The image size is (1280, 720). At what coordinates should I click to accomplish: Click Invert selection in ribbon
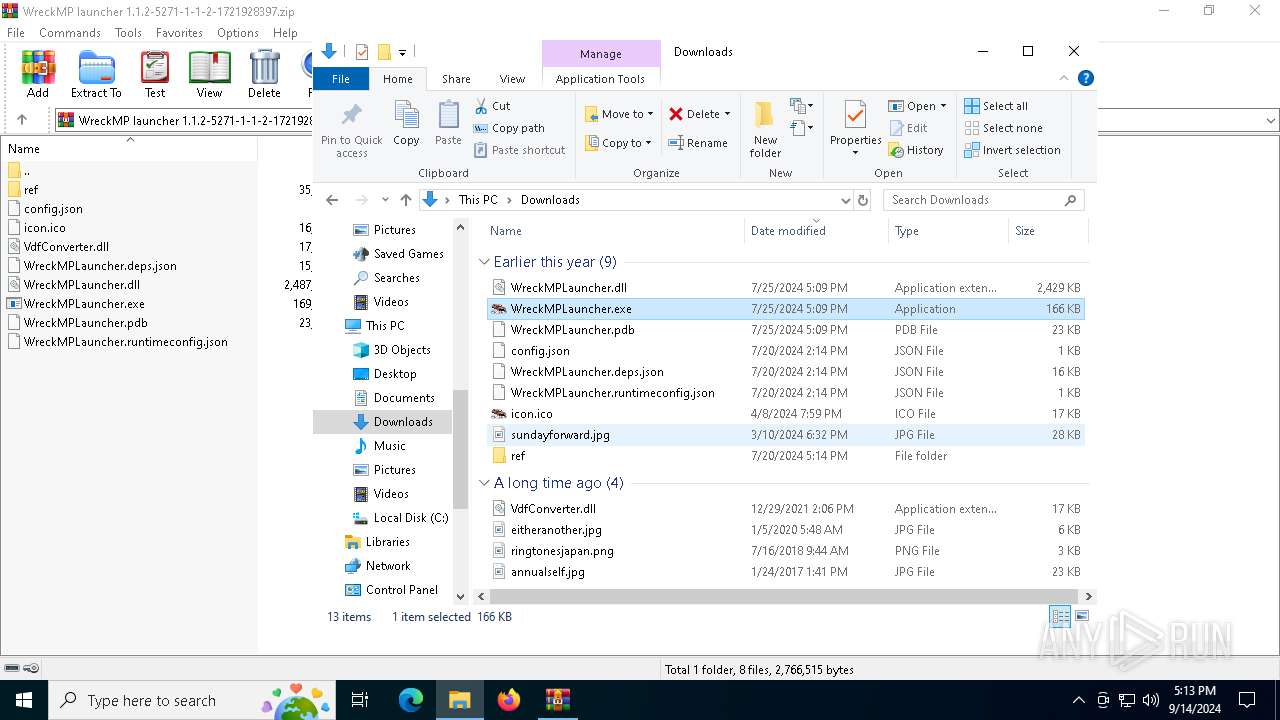pos(1012,150)
